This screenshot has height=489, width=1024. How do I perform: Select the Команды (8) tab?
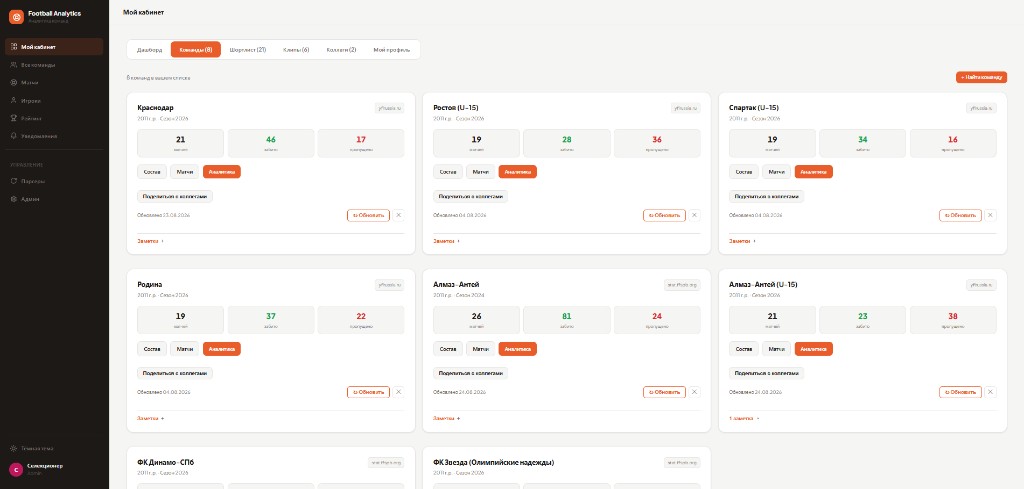(x=196, y=50)
